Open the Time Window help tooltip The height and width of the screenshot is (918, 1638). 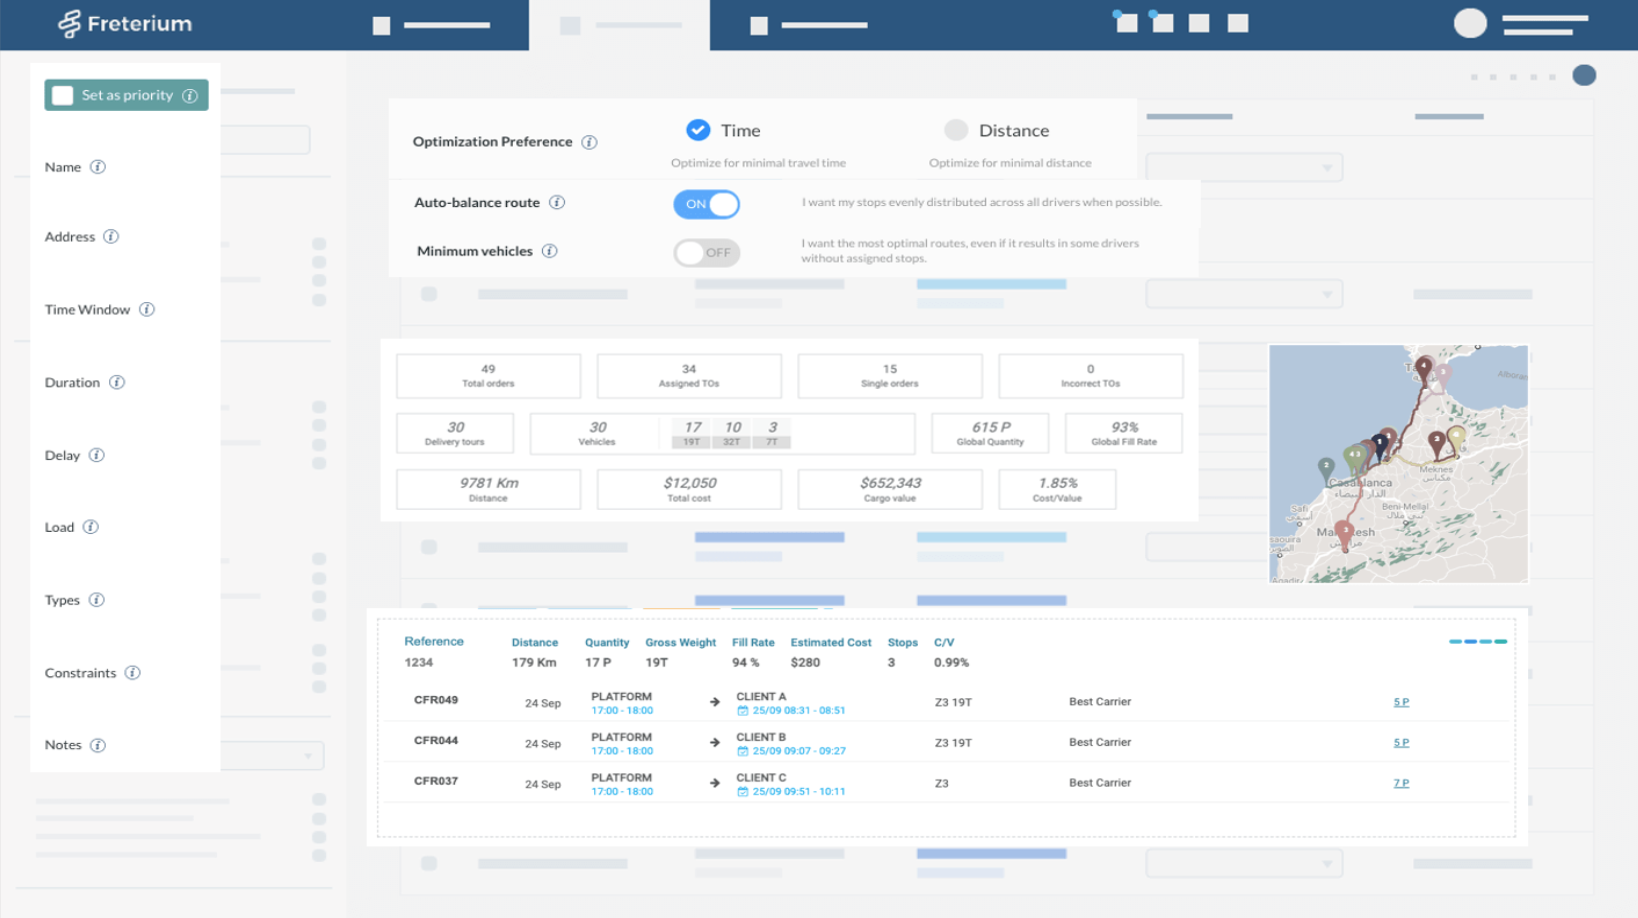[x=147, y=309]
